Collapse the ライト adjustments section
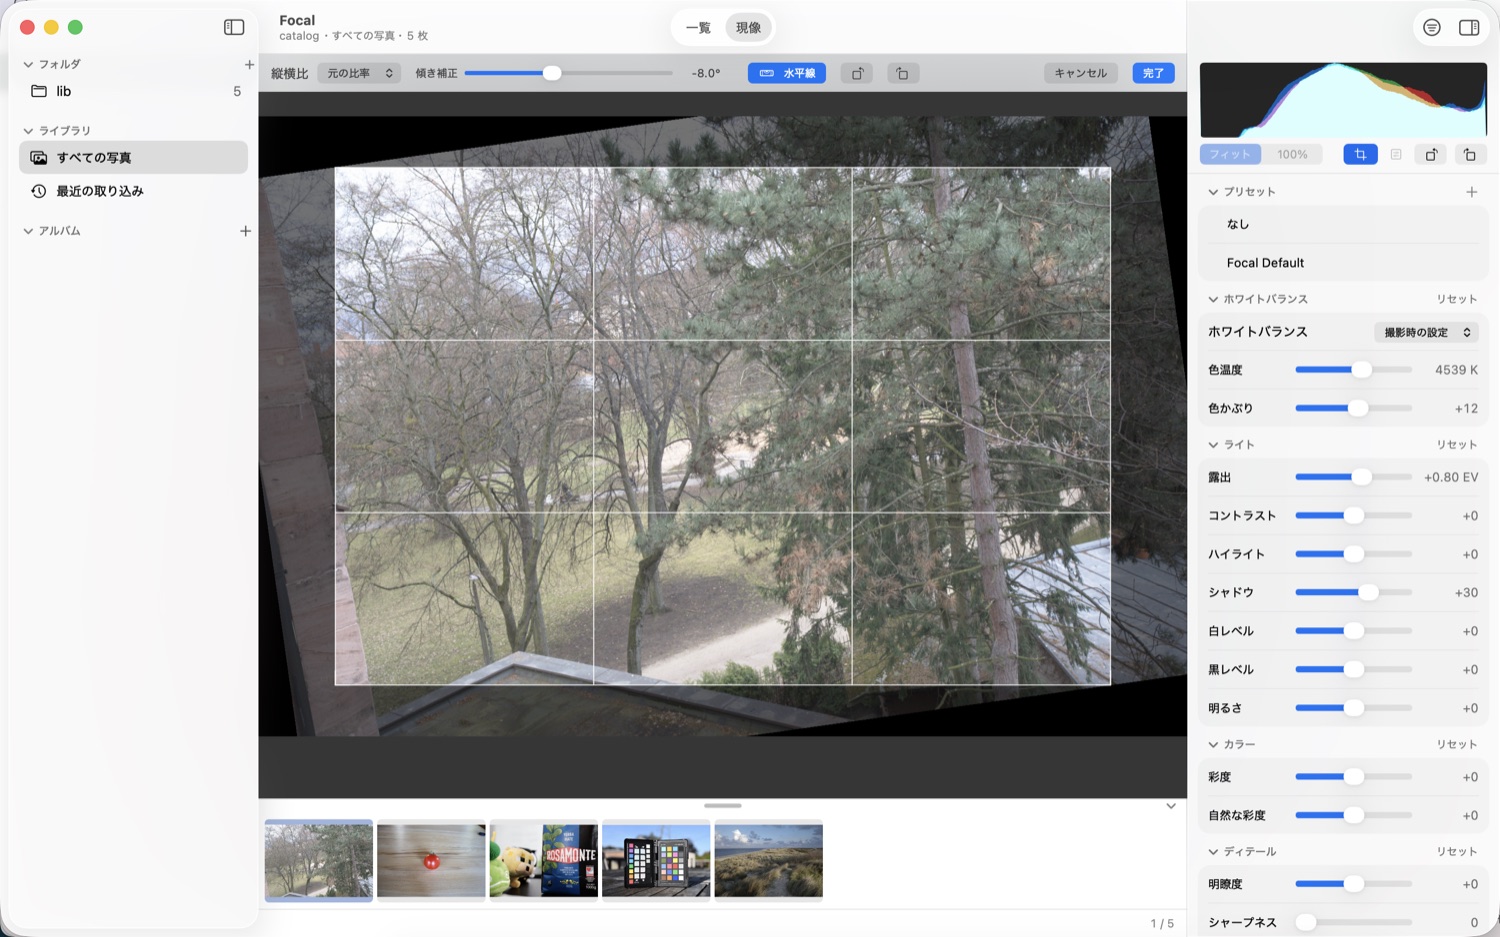Screen dimensions: 1500x937 tap(1213, 445)
